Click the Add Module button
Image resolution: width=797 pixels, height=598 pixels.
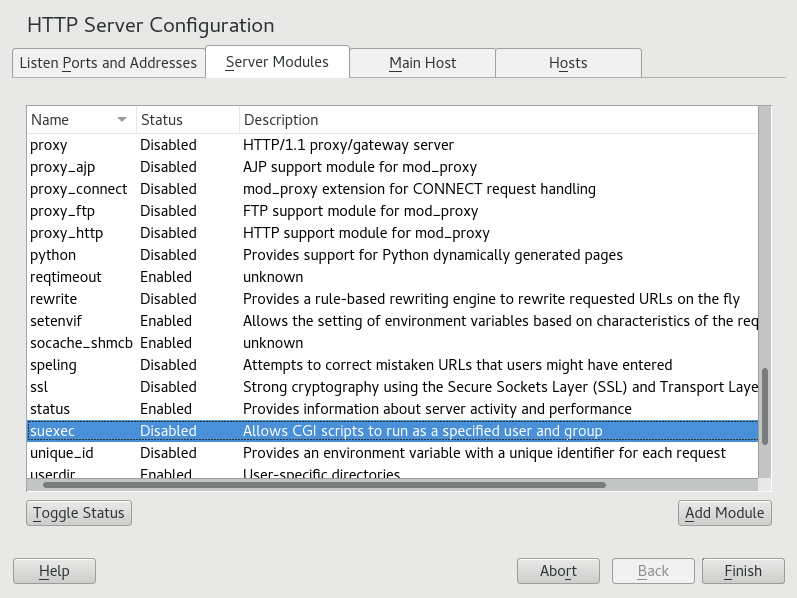[x=724, y=513]
